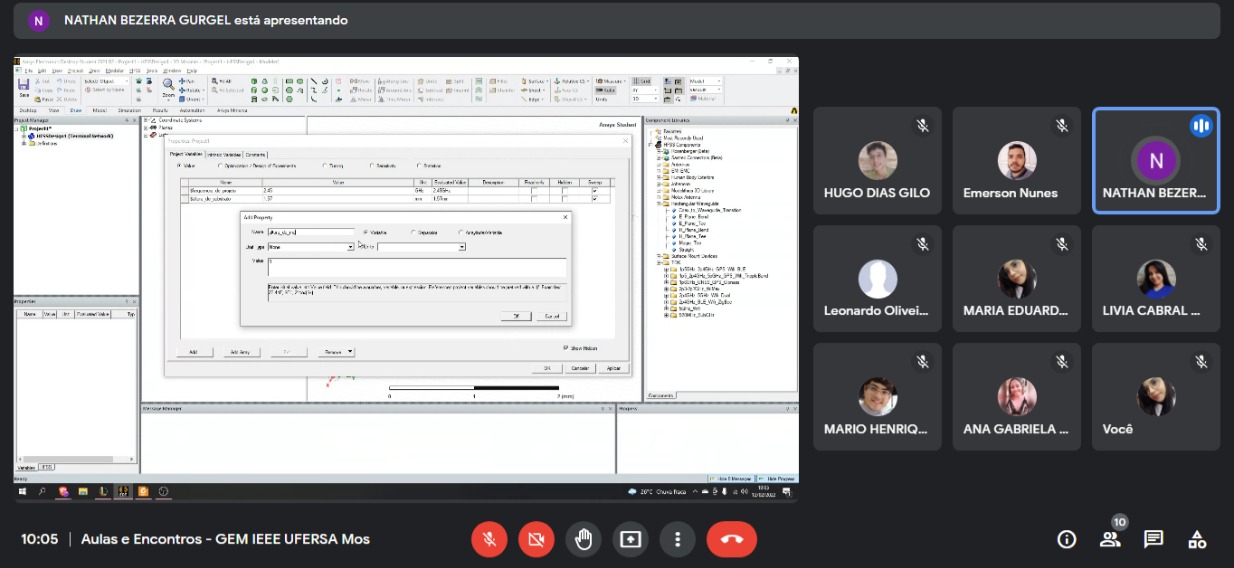Open the File Explorer taskbar icon
Image resolution: width=1234 pixels, height=568 pixels.
coord(83,491)
